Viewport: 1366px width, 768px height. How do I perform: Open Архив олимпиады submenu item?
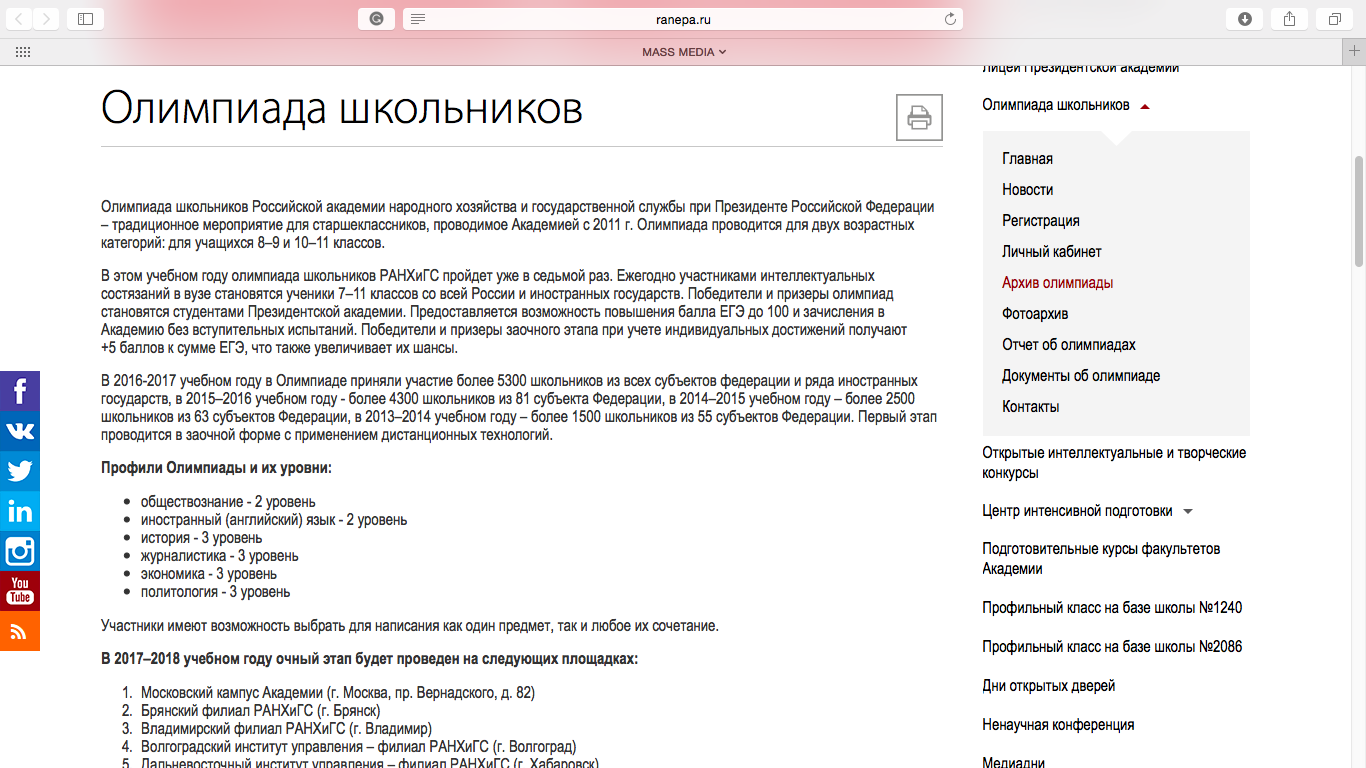[x=1057, y=283]
